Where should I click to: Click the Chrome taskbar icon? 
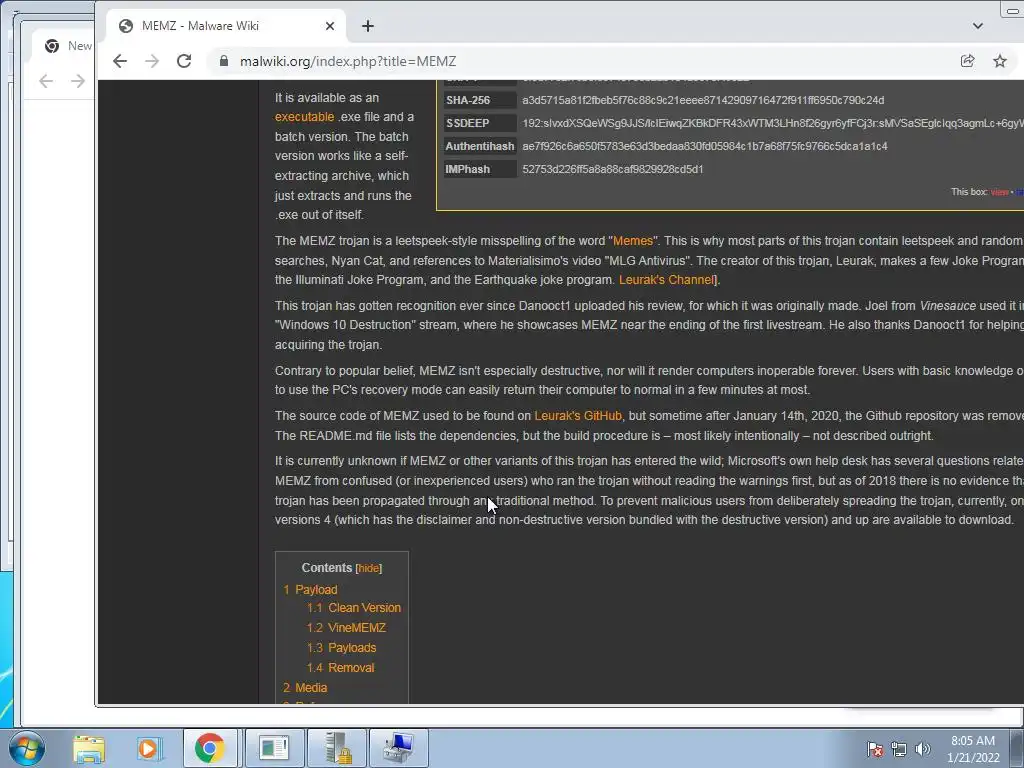pos(210,748)
